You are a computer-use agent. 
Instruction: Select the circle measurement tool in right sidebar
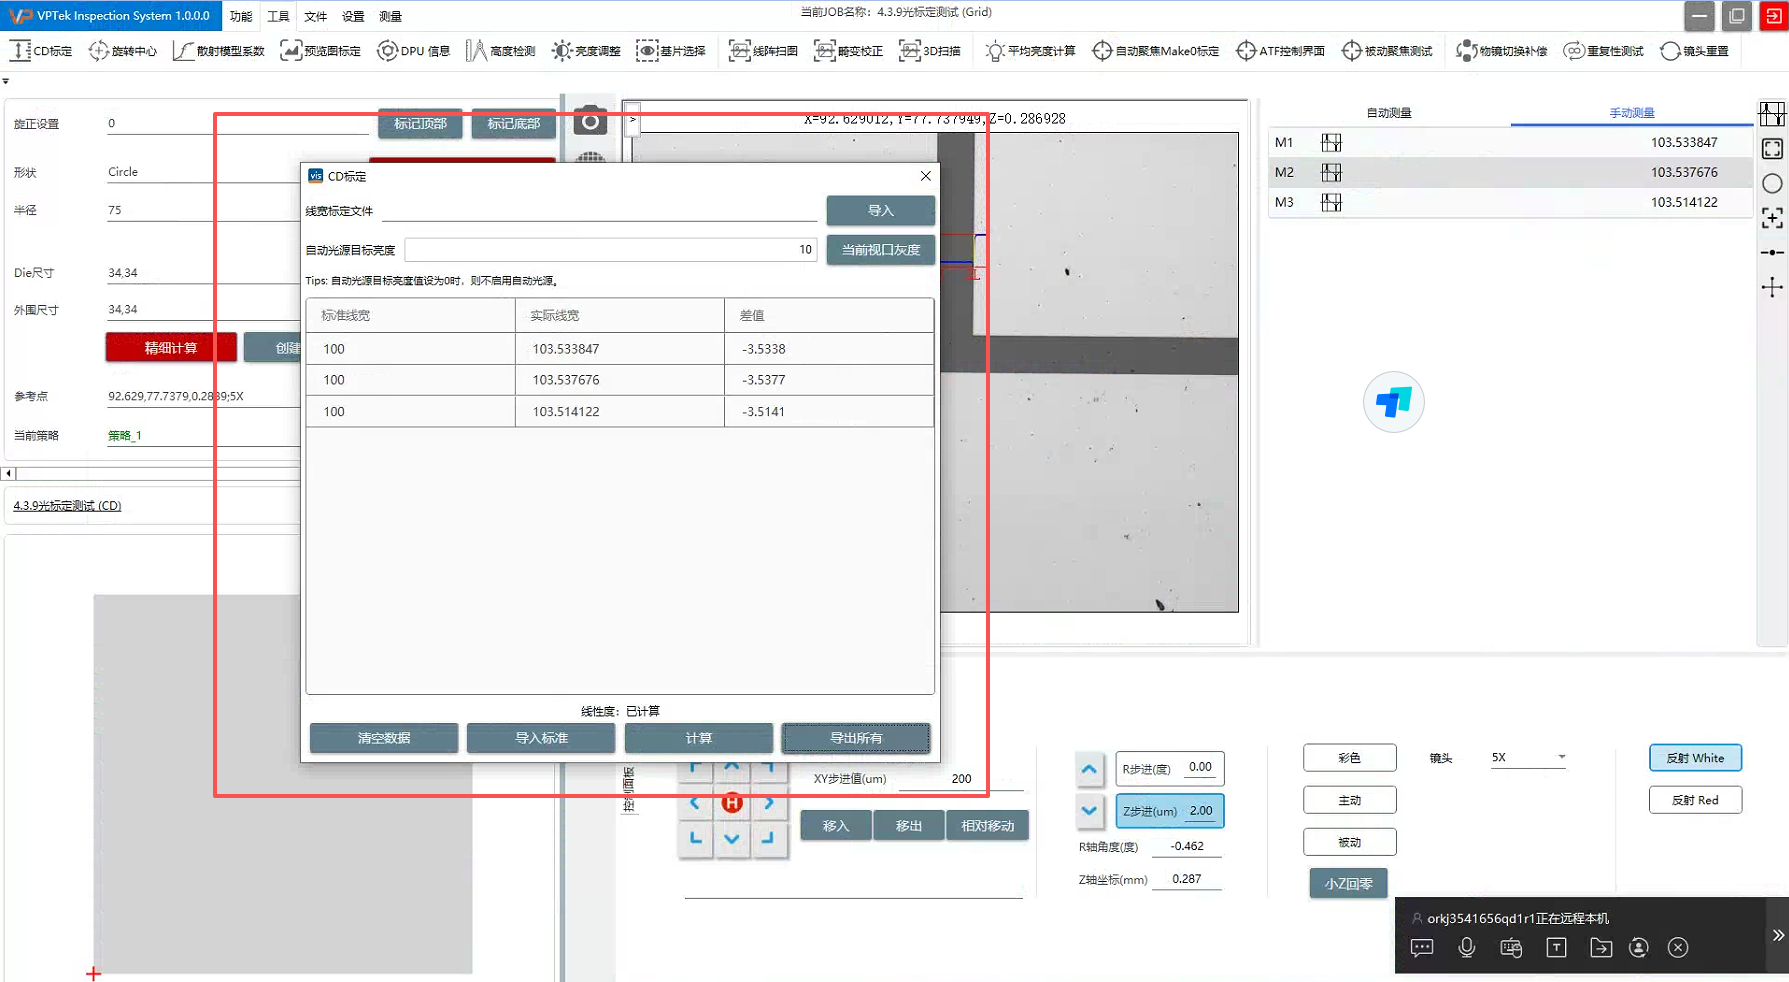(x=1772, y=184)
